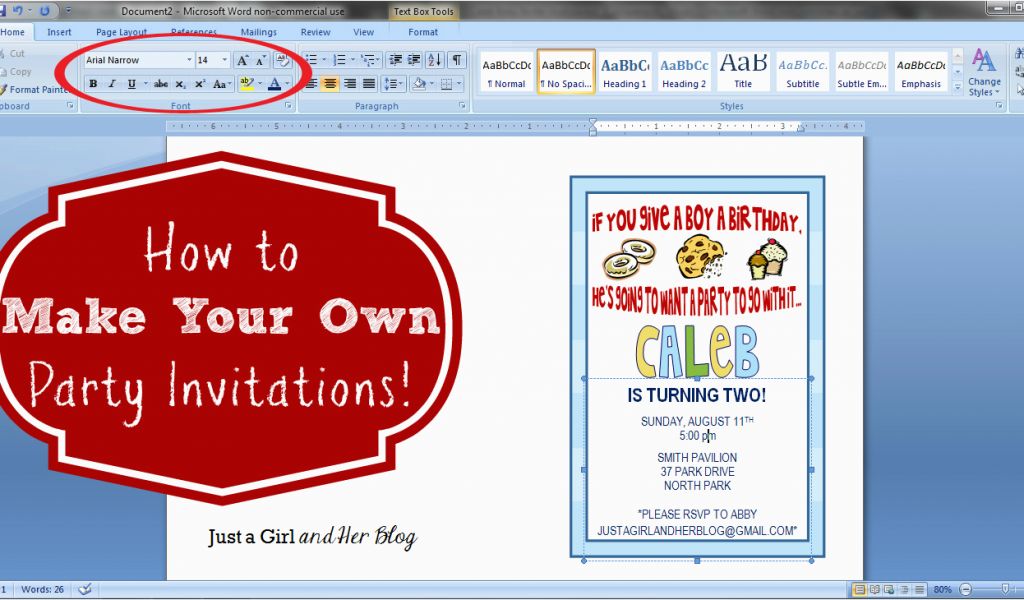This screenshot has height=600, width=1024.
Task: Open the Arial Narrow font name dropdown
Action: pos(189,60)
